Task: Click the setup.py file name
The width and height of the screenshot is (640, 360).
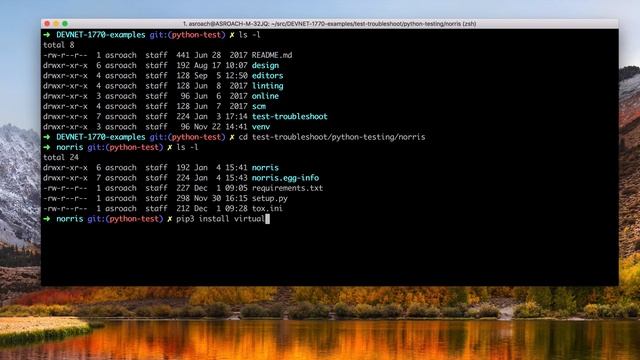Action: (x=270, y=198)
